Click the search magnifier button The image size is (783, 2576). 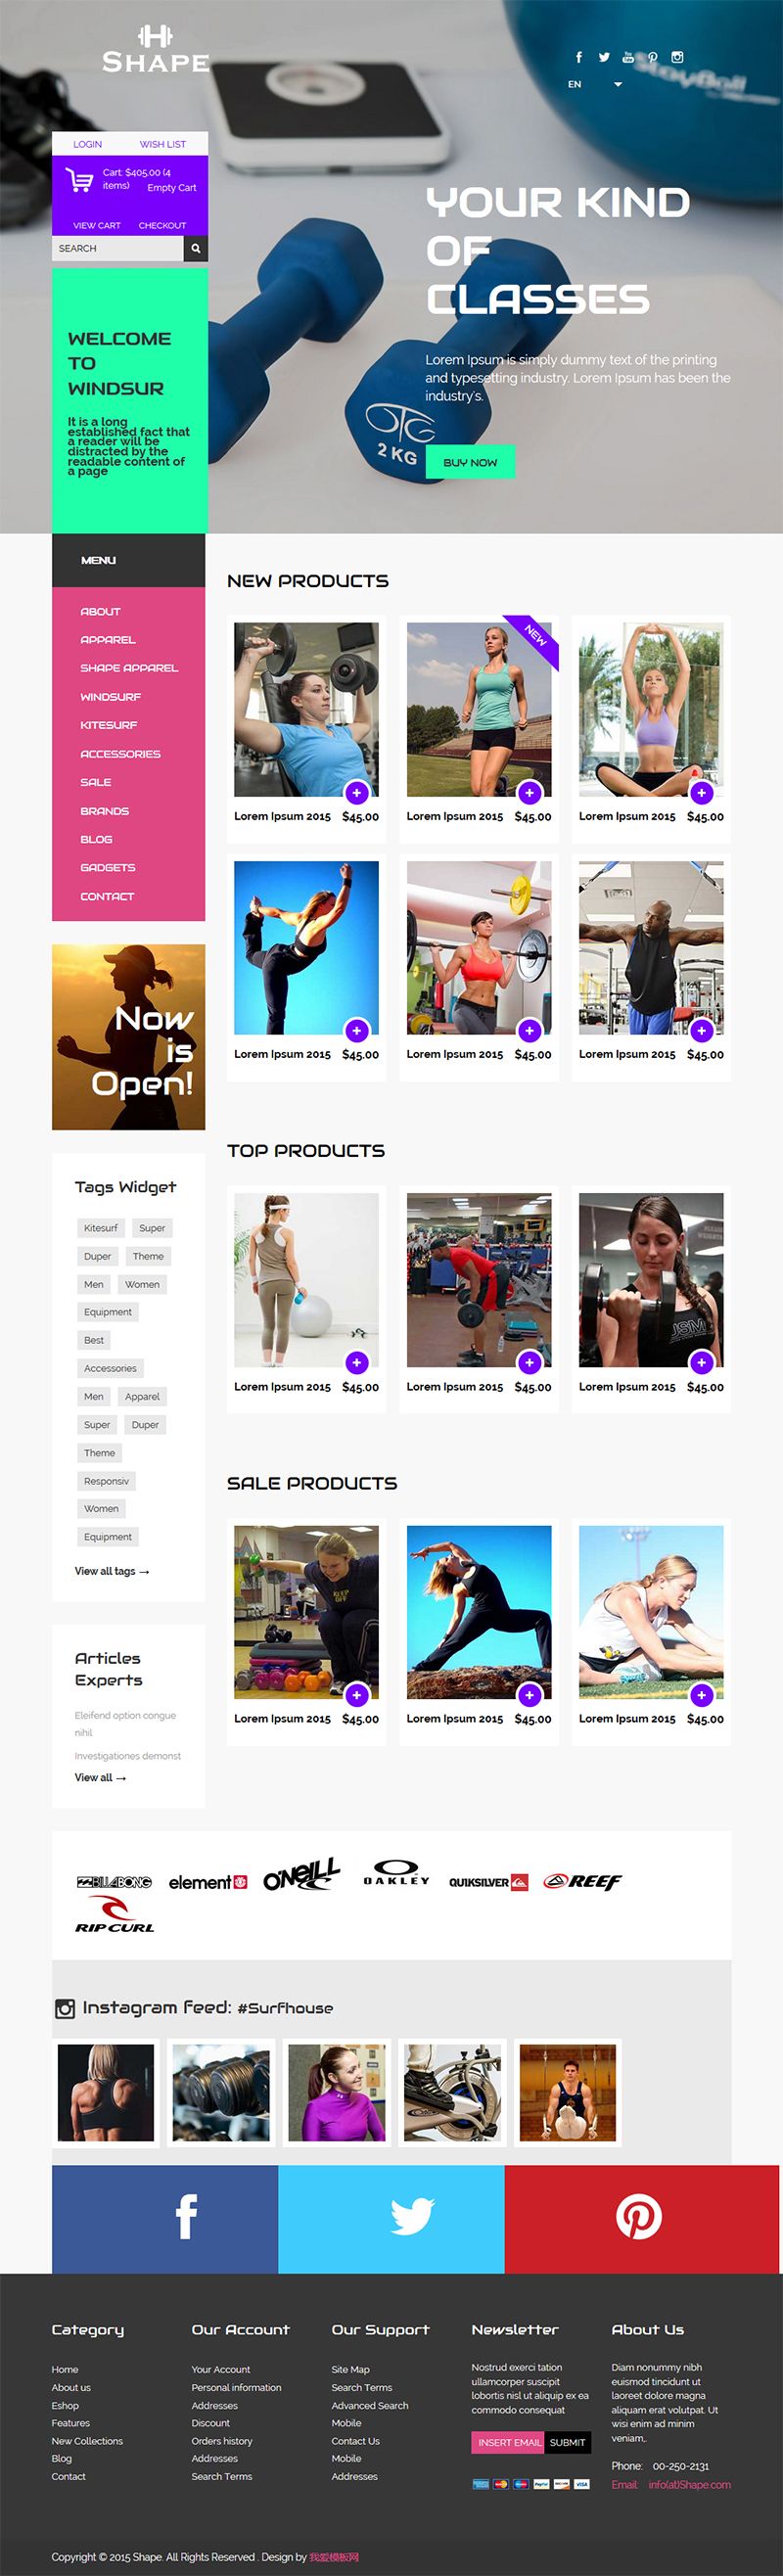click(x=196, y=248)
